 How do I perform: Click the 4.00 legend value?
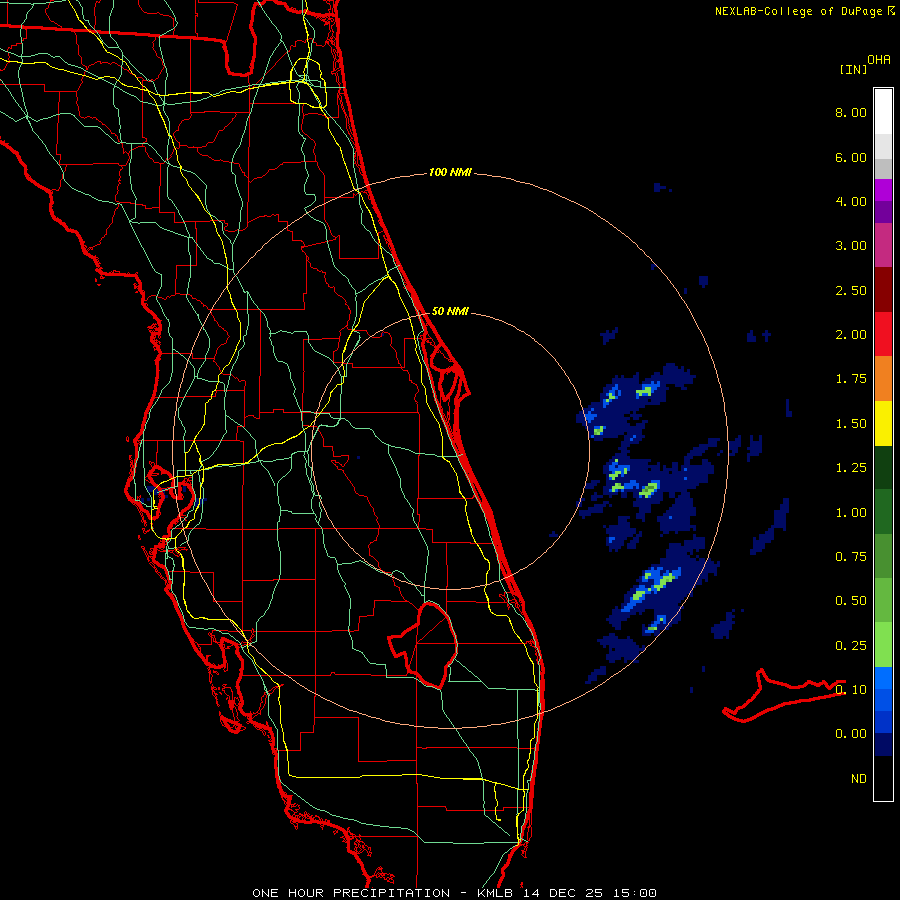(x=851, y=201)
